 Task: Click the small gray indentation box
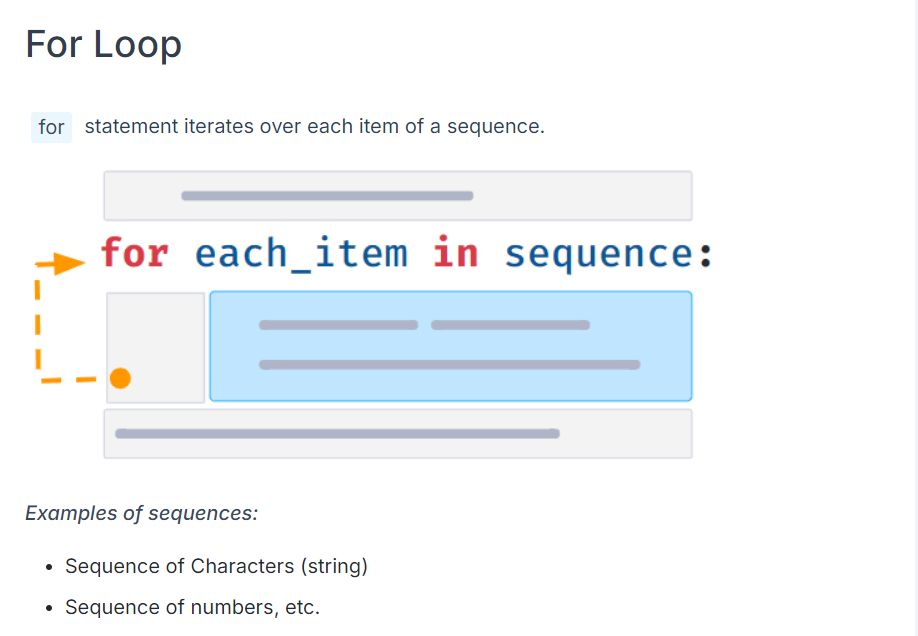pyautogui.click(x=156, y=347)
